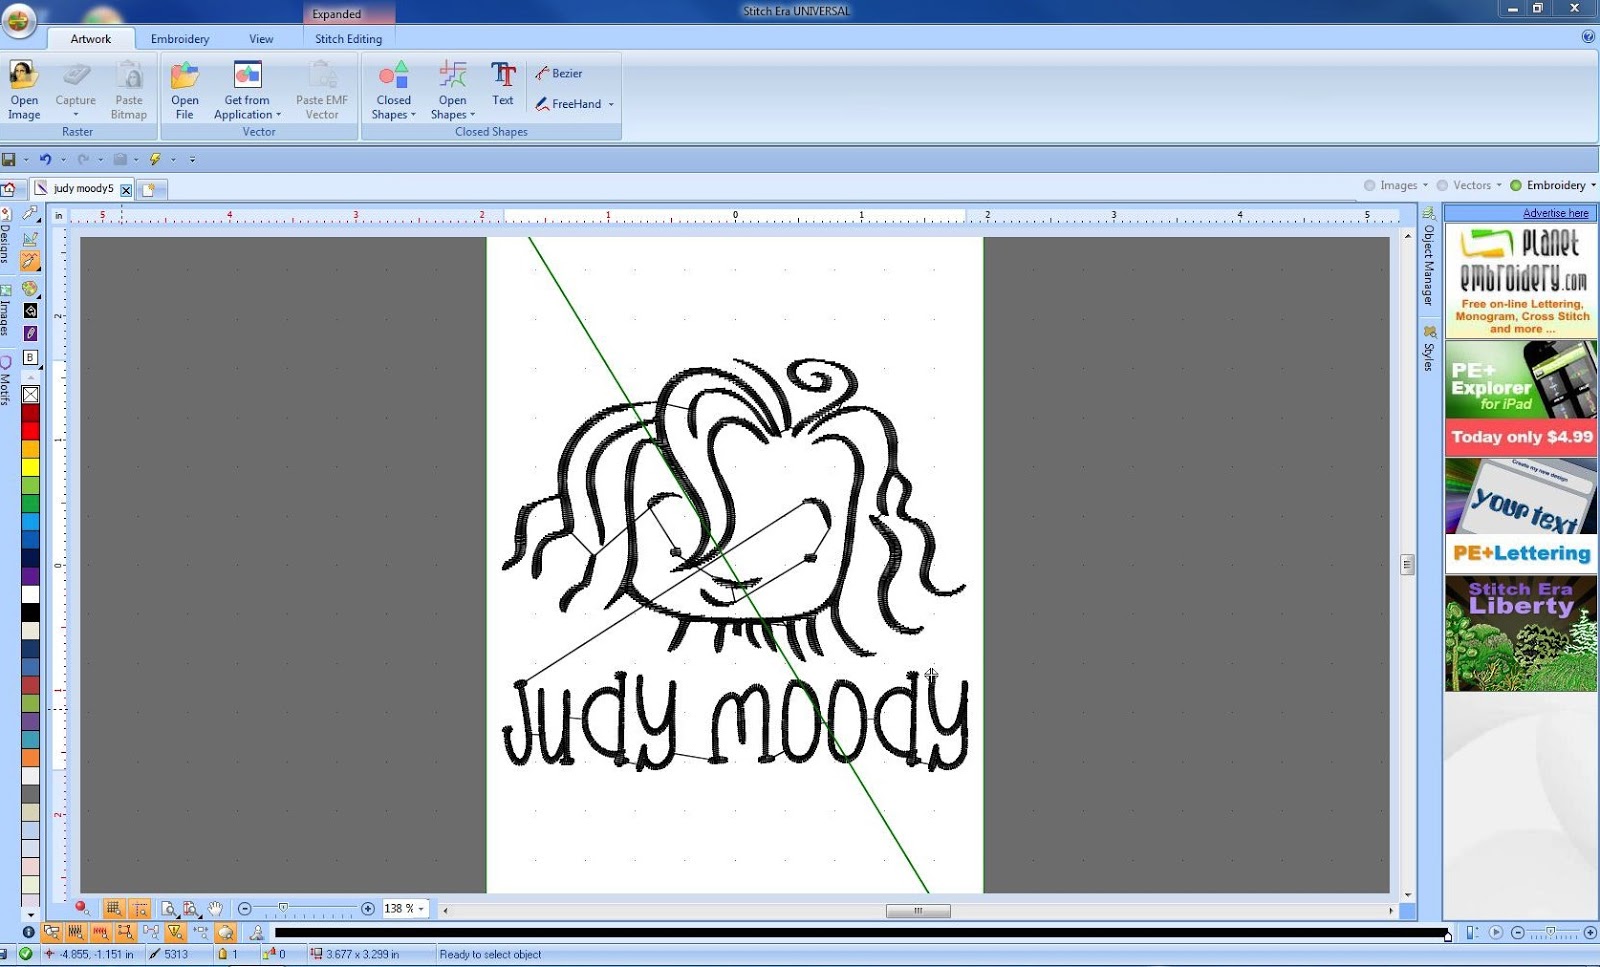This screenshot has width=1600, height=967.
Task: Click the B background tool icon
Action: click(31, 357)
